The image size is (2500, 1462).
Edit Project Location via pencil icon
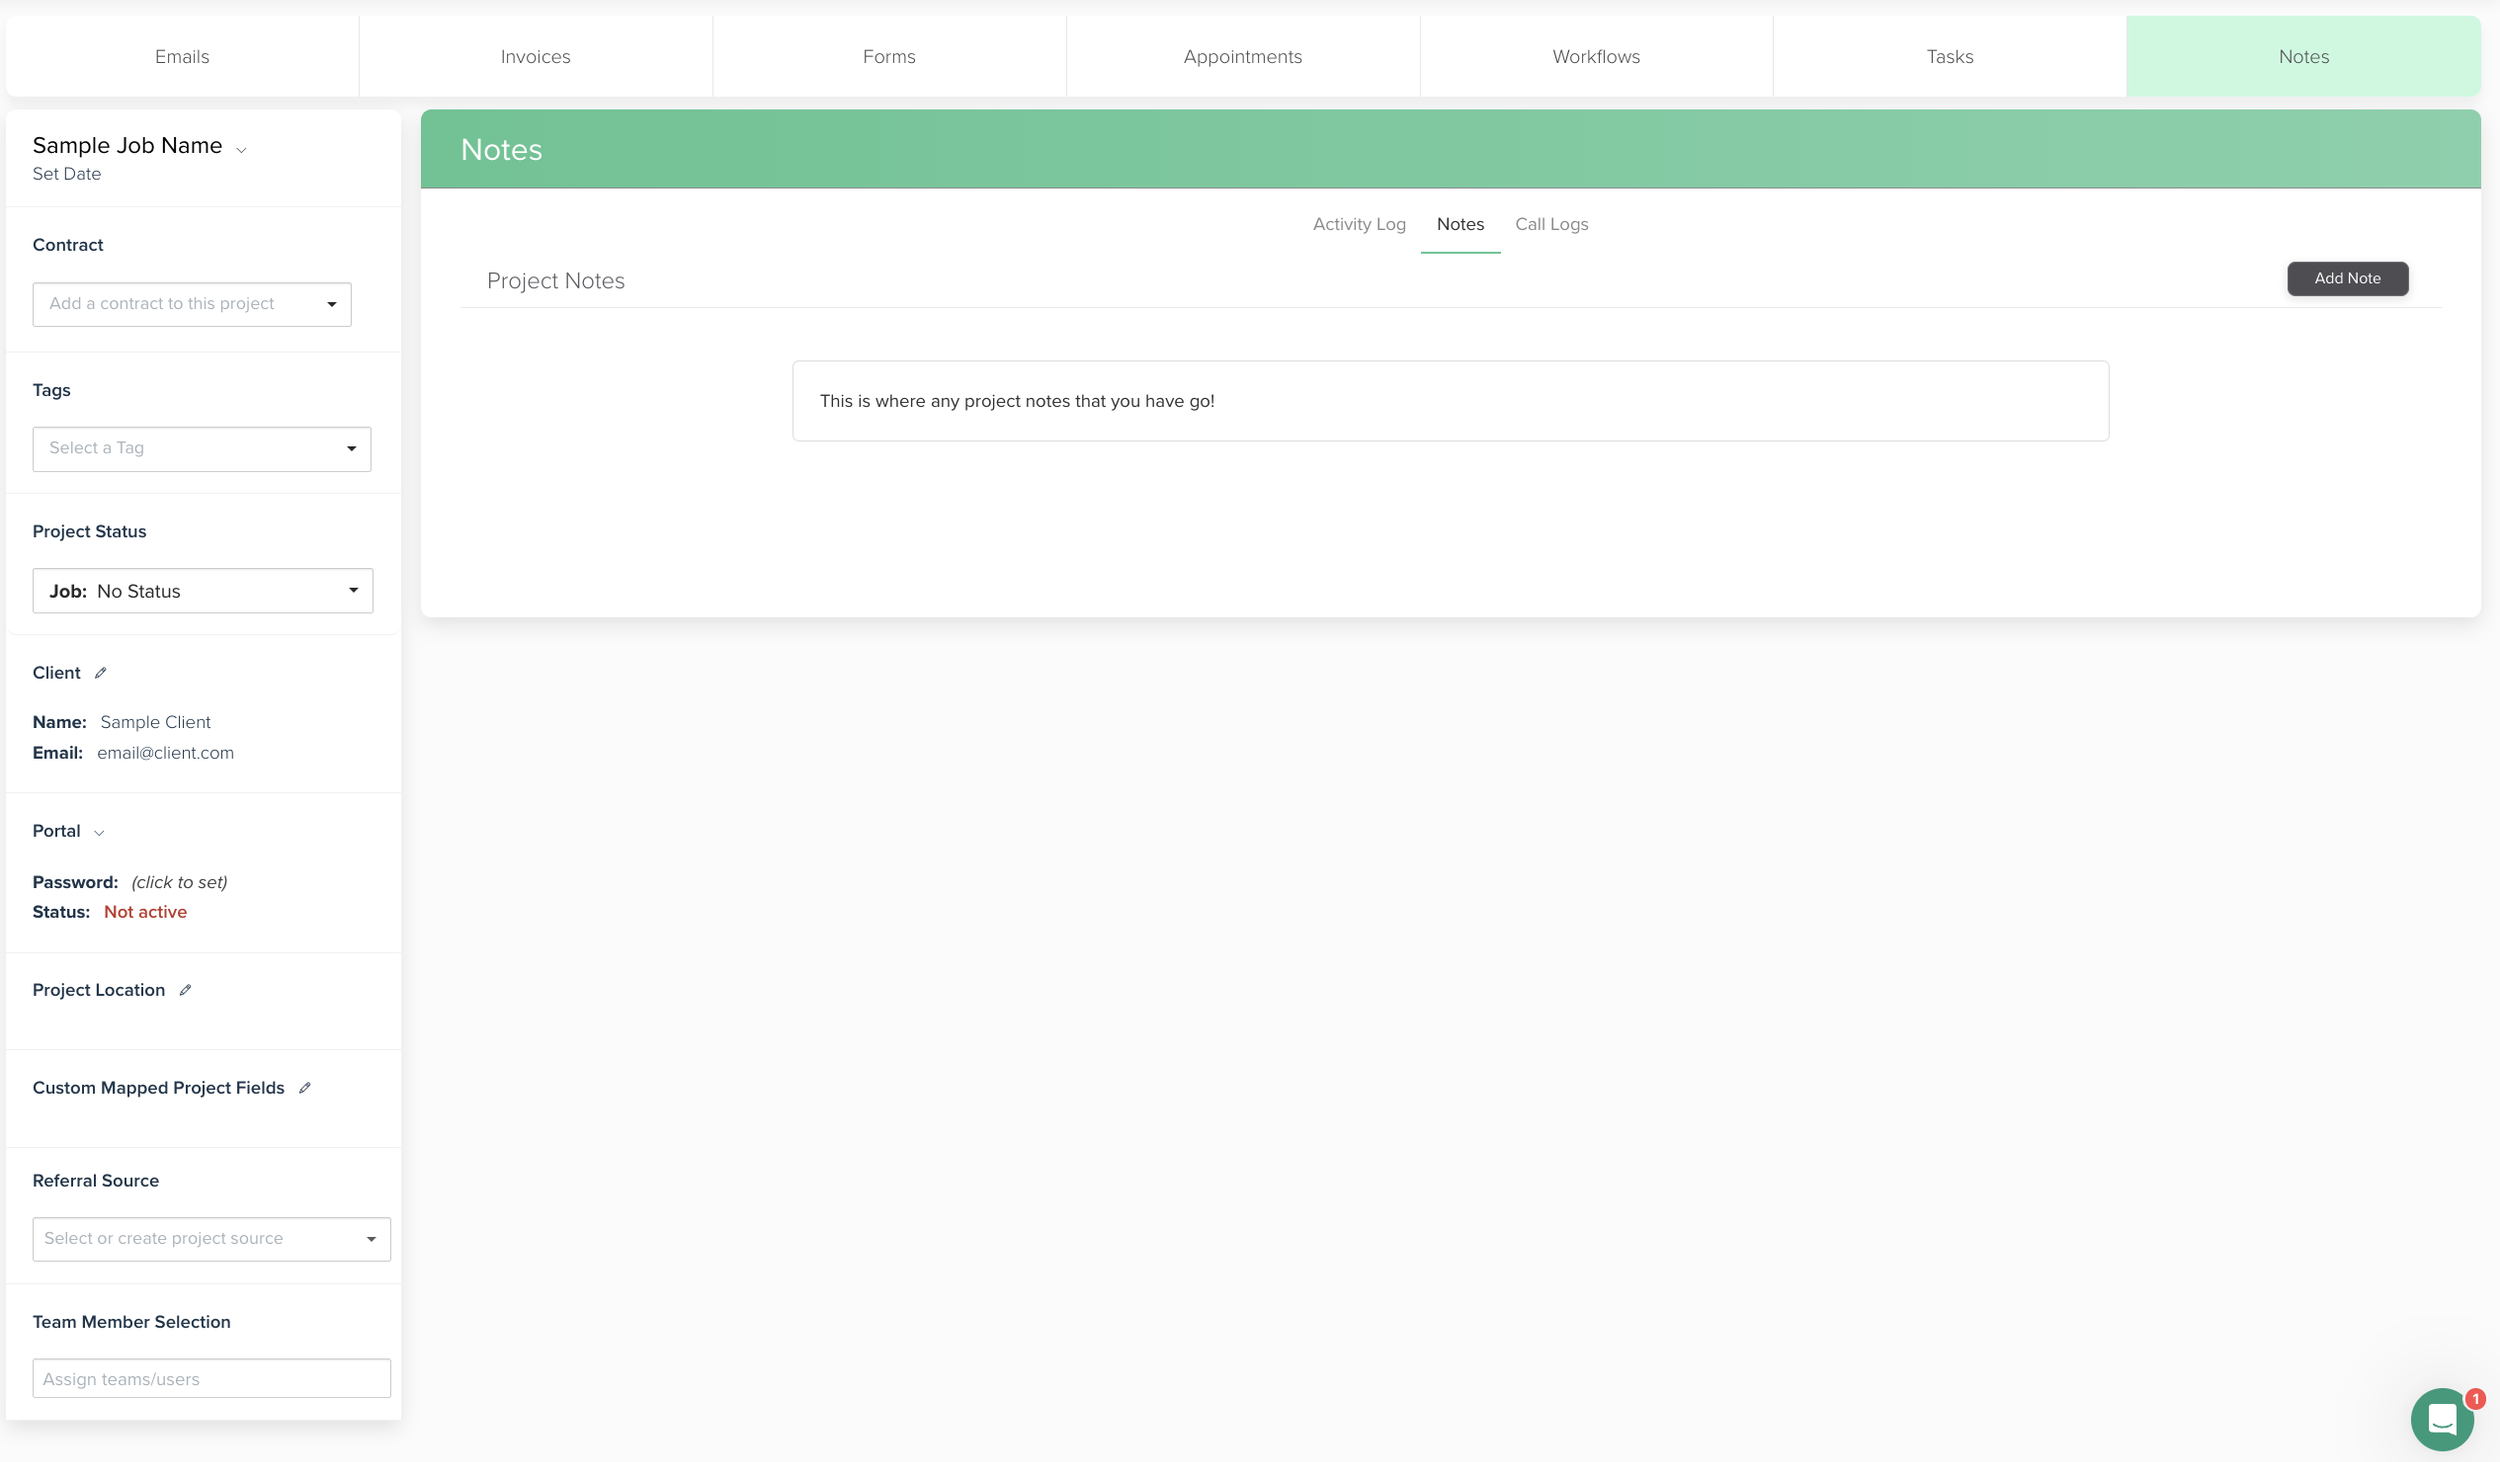point(185,990)
